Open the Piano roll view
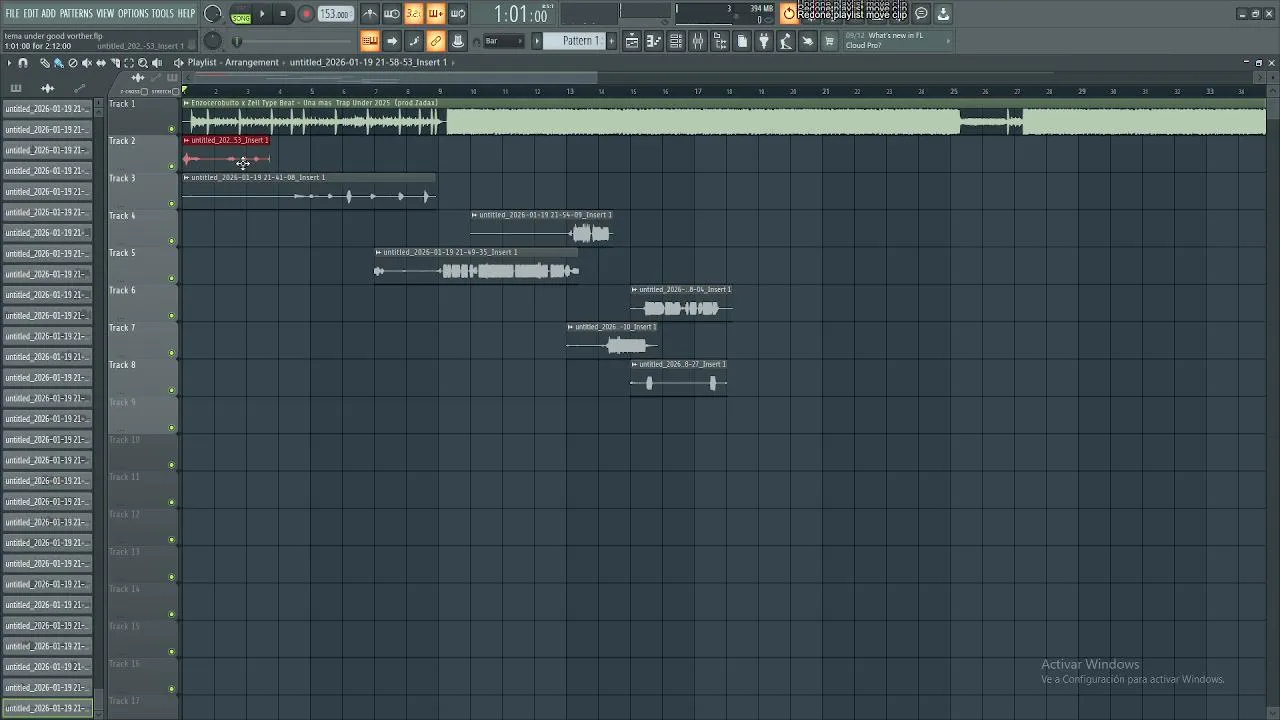The image size is (1280, 720). 654,41
